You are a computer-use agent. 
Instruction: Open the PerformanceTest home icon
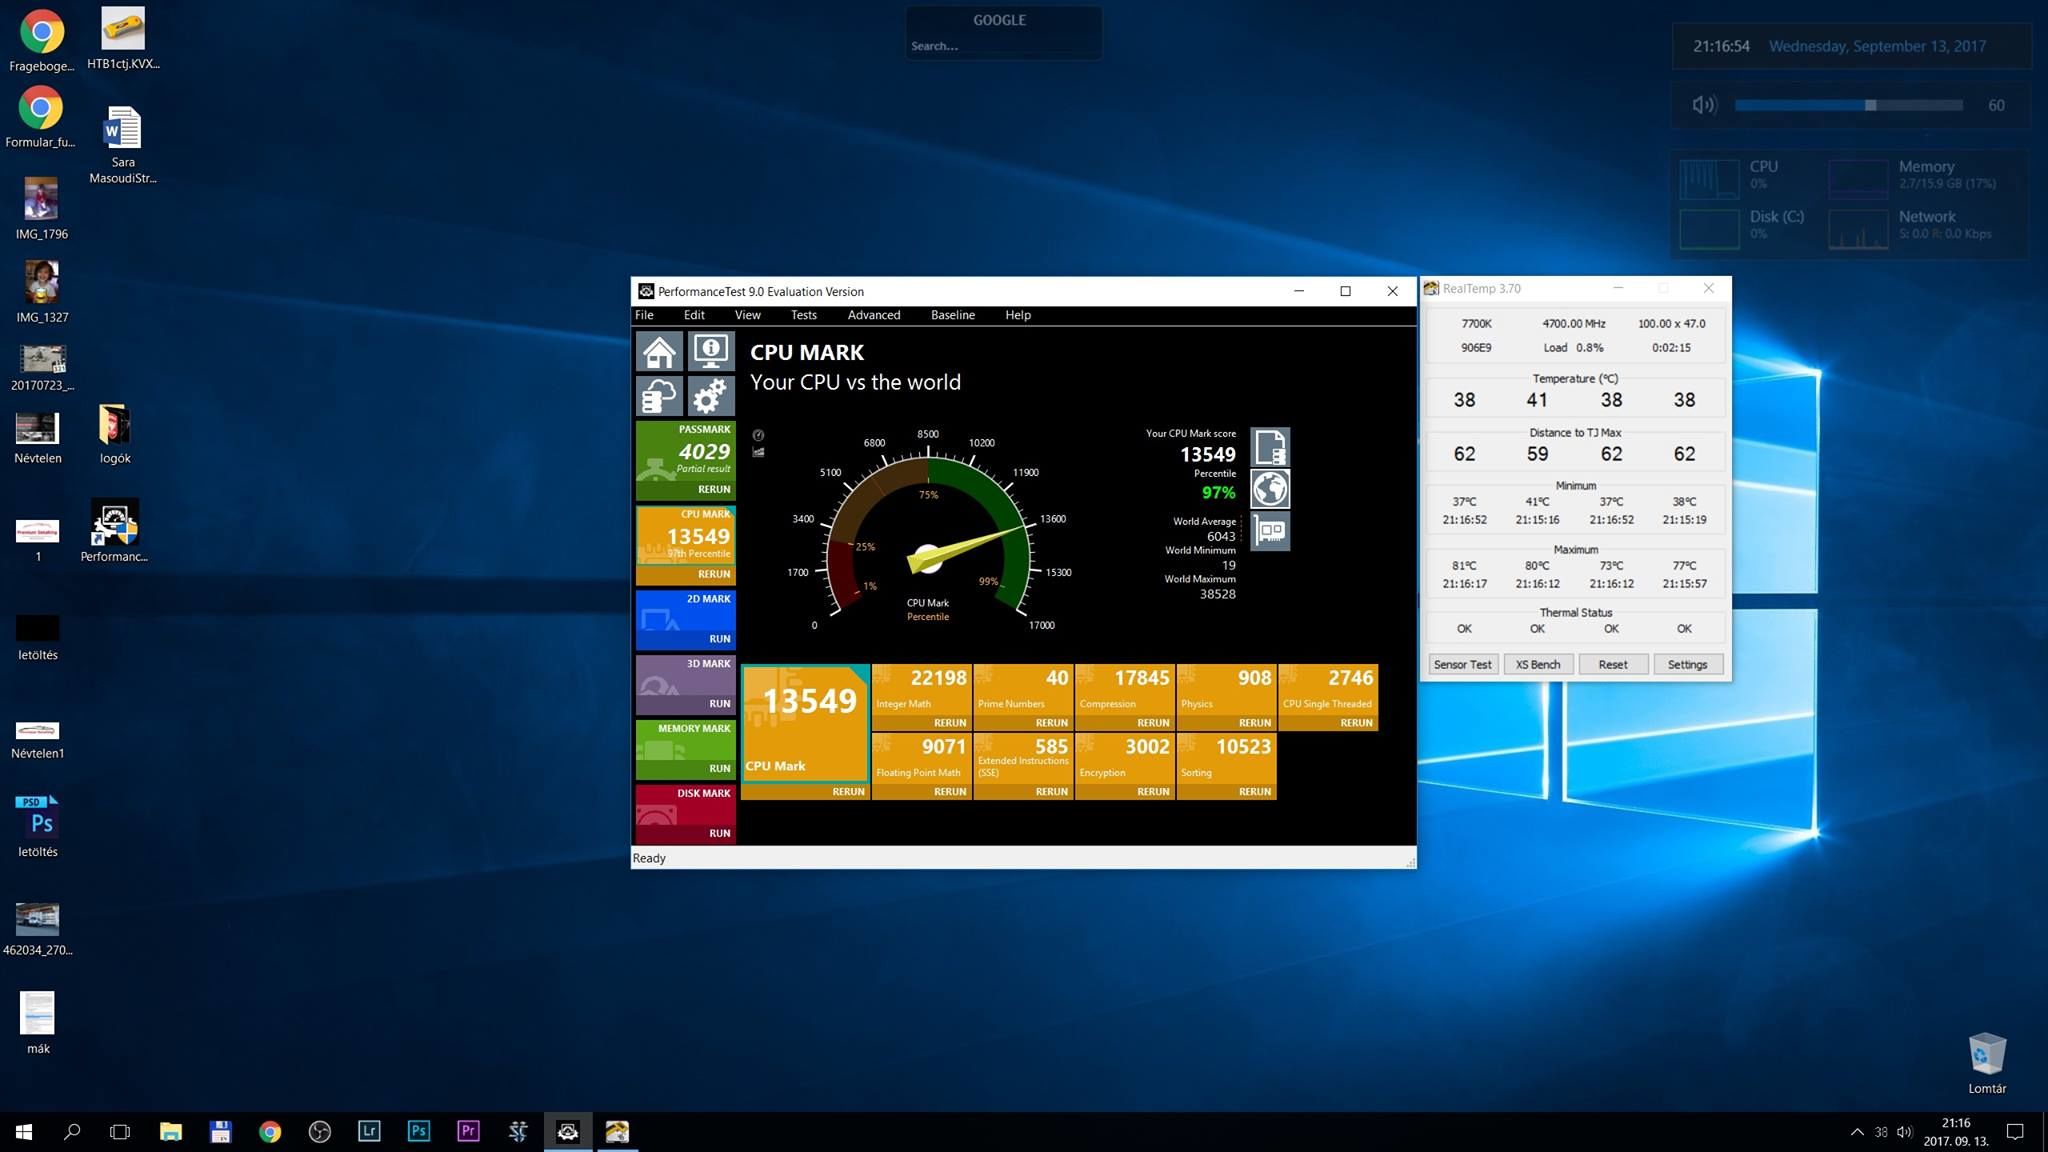click(x=659, y=352)
